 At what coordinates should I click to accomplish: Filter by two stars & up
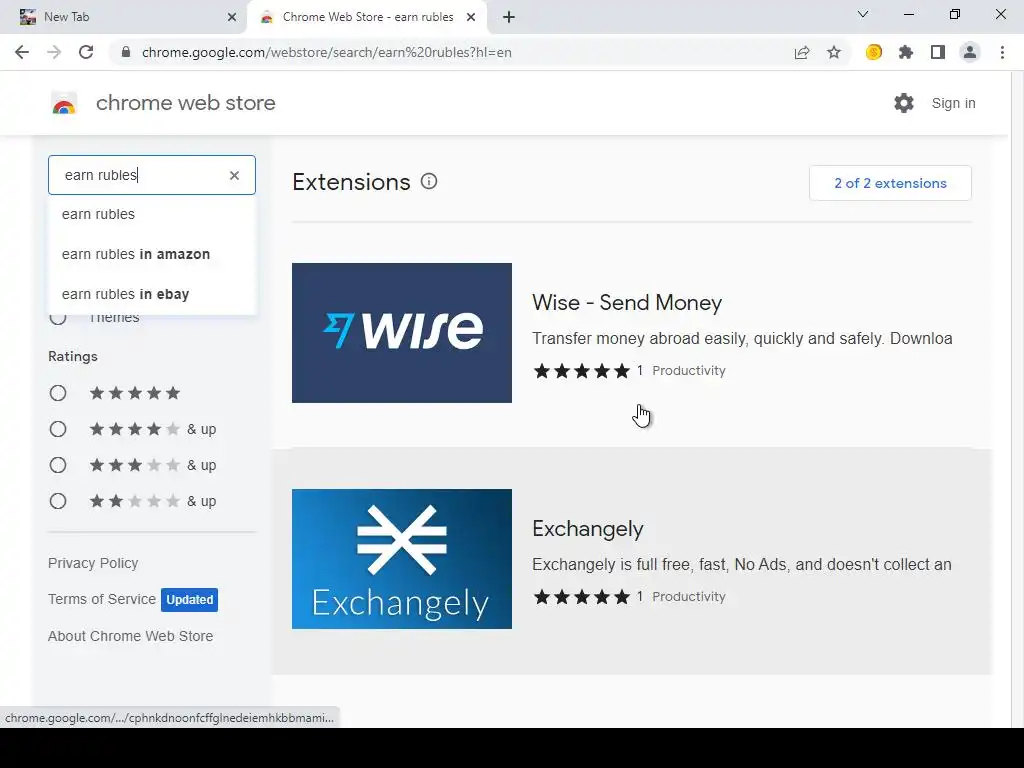(x=58, y=501)
